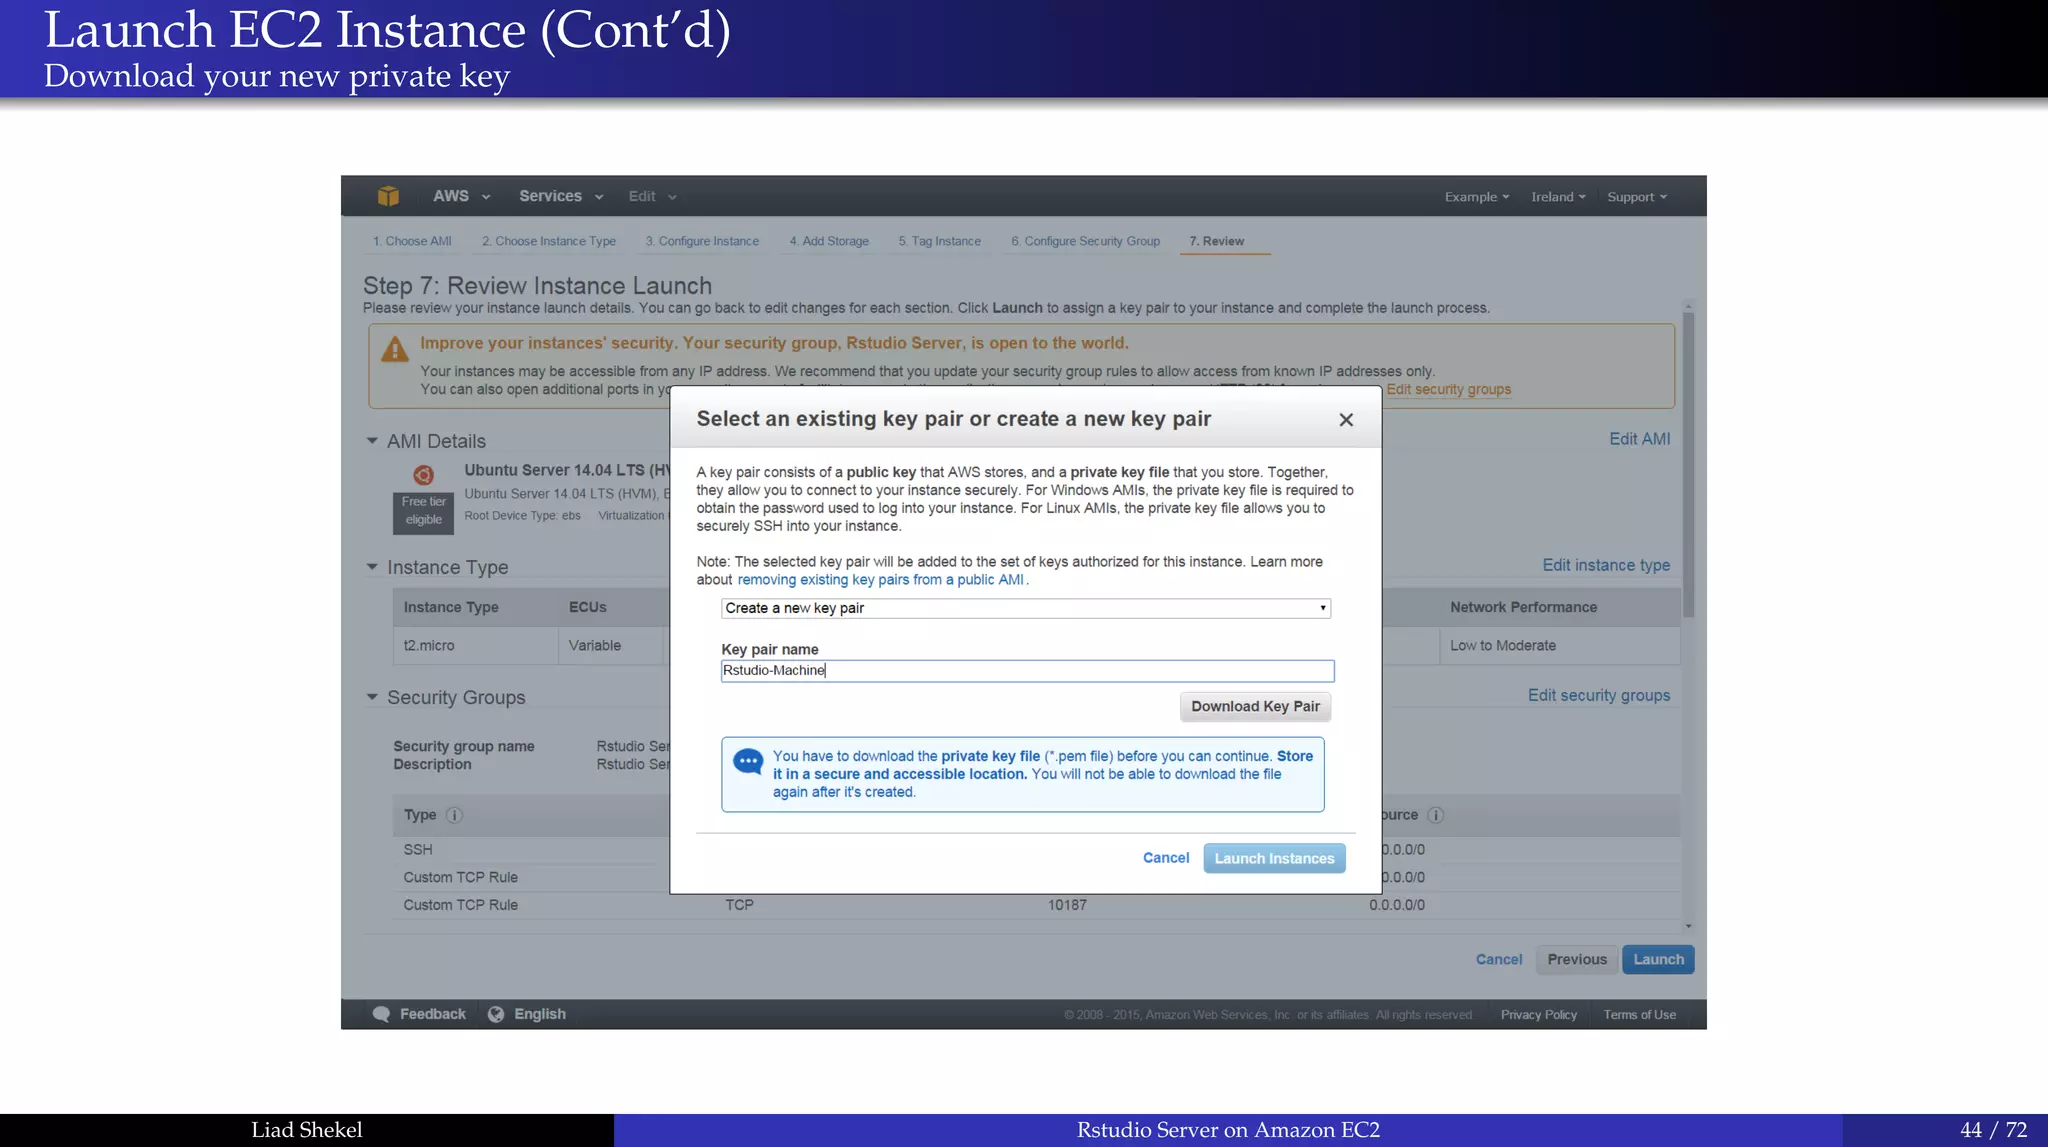Image resolution: width=2048 pixels, height=1147 pixels.
Task: Click the Network Performance column header
Action: click(1523, 607)
